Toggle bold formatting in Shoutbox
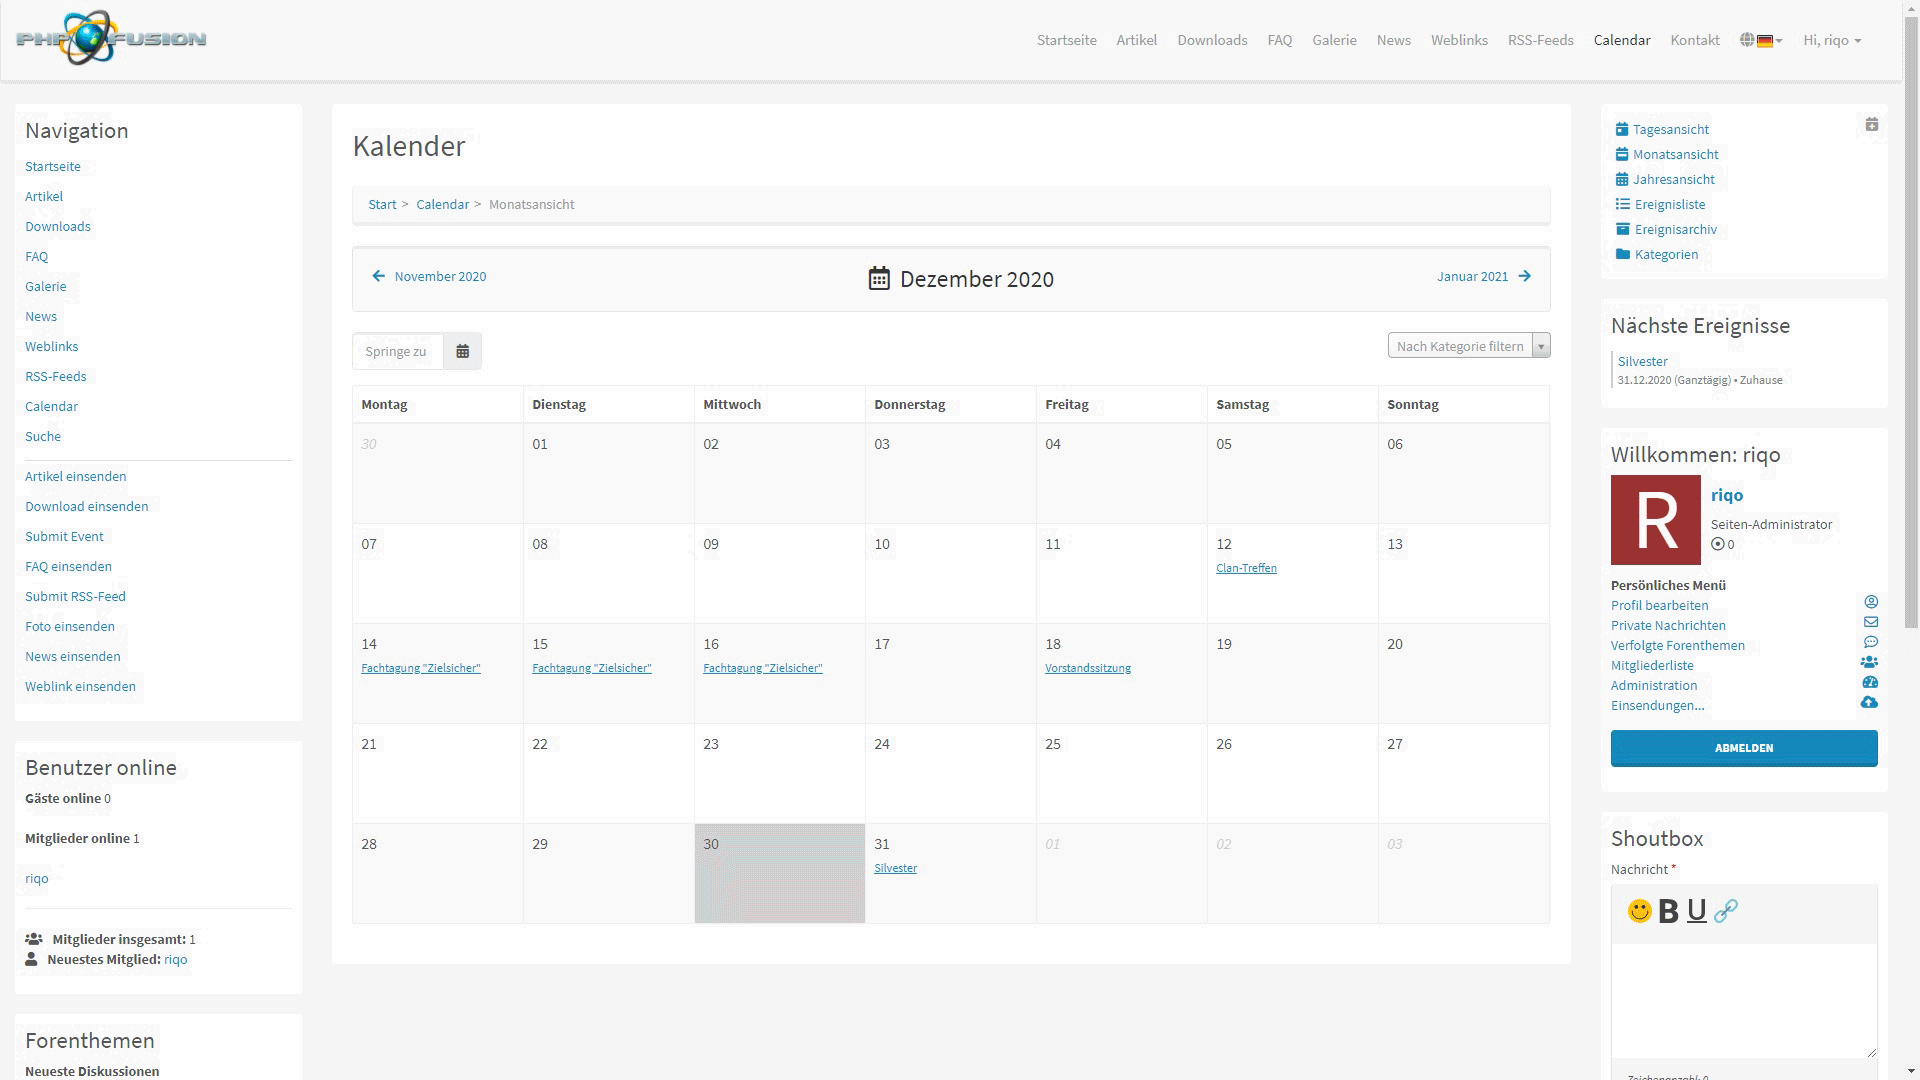The image size is (1920, 1080). pyautogui.click(x=1668, y=911)
